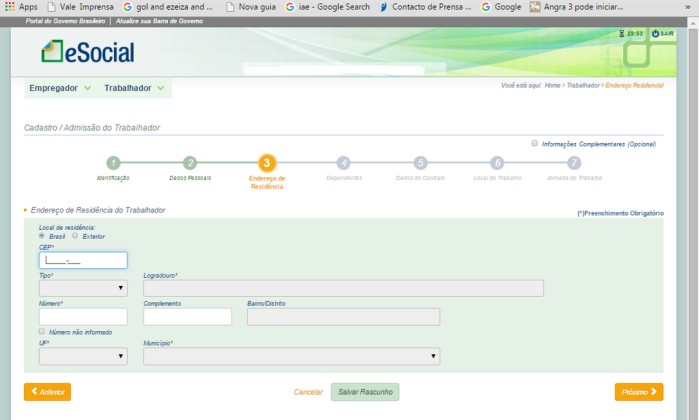
Task: Click the eSocial logo
Action: click(x=87, y=52)
